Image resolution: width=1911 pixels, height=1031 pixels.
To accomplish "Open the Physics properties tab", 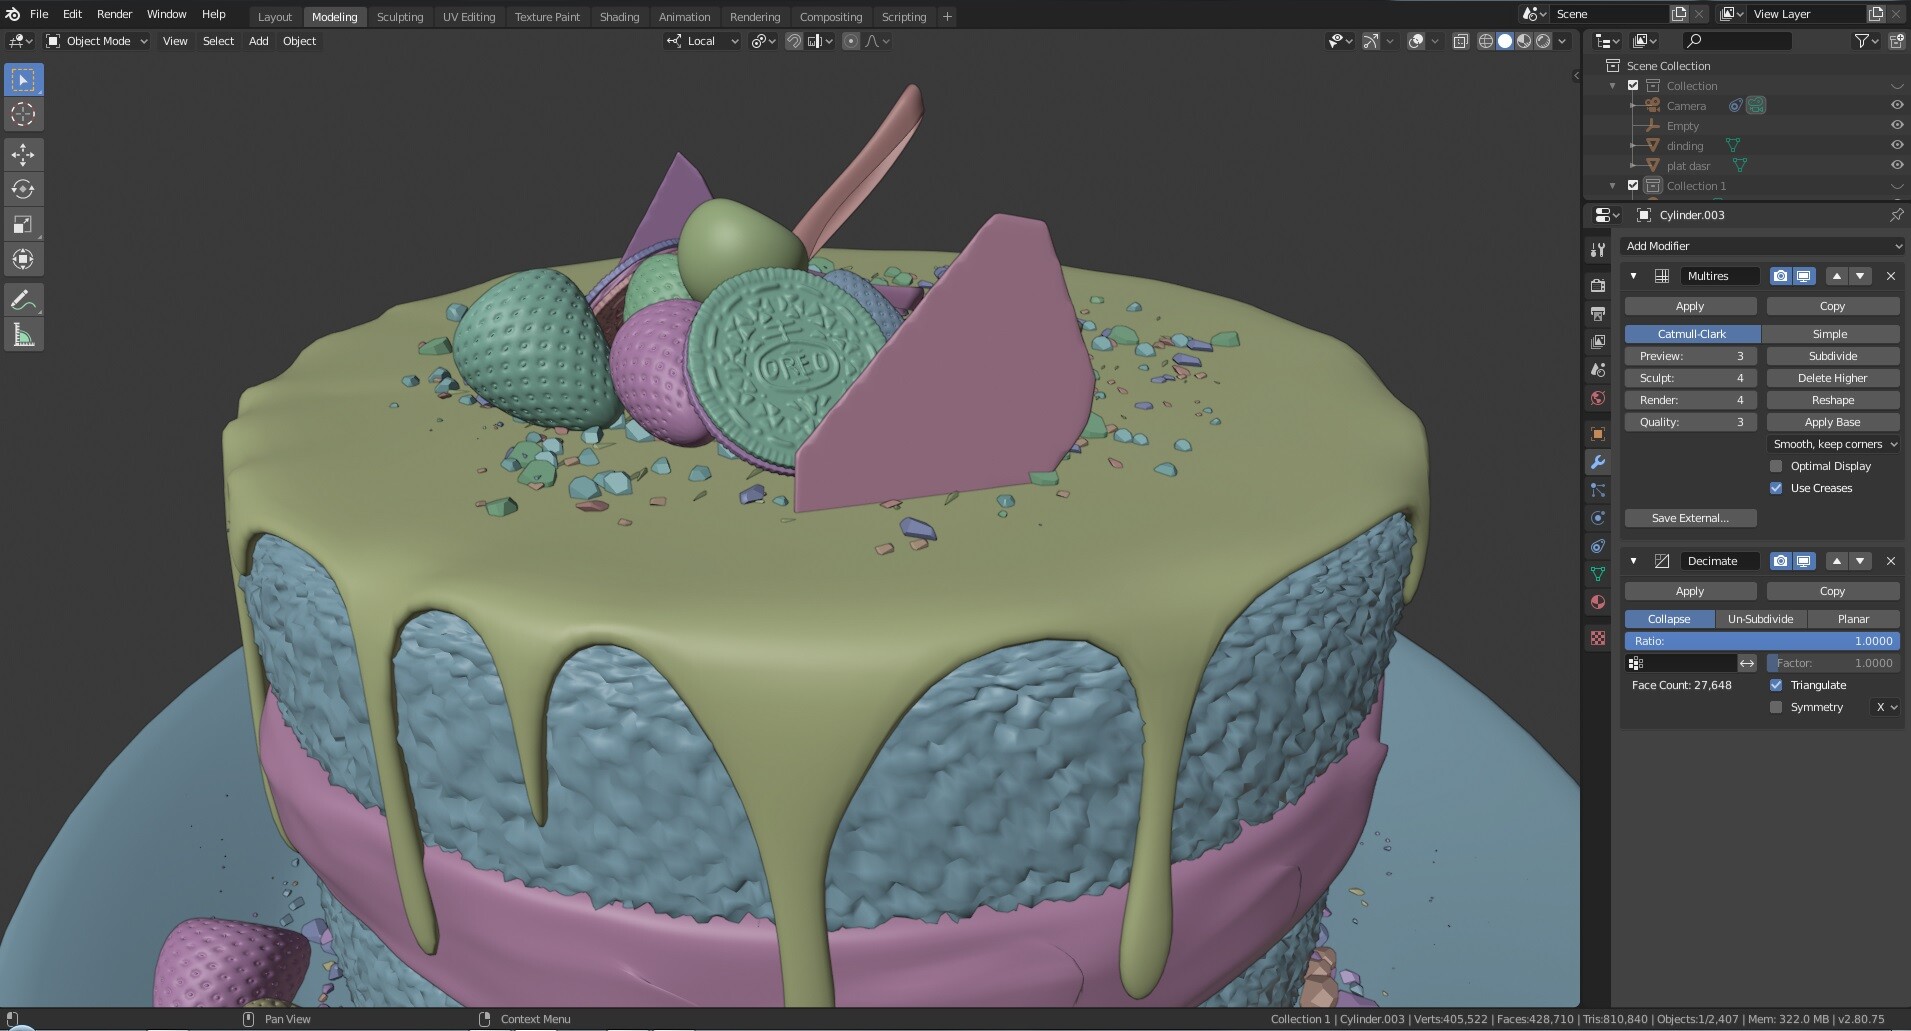I will [x=1598, y=518].
